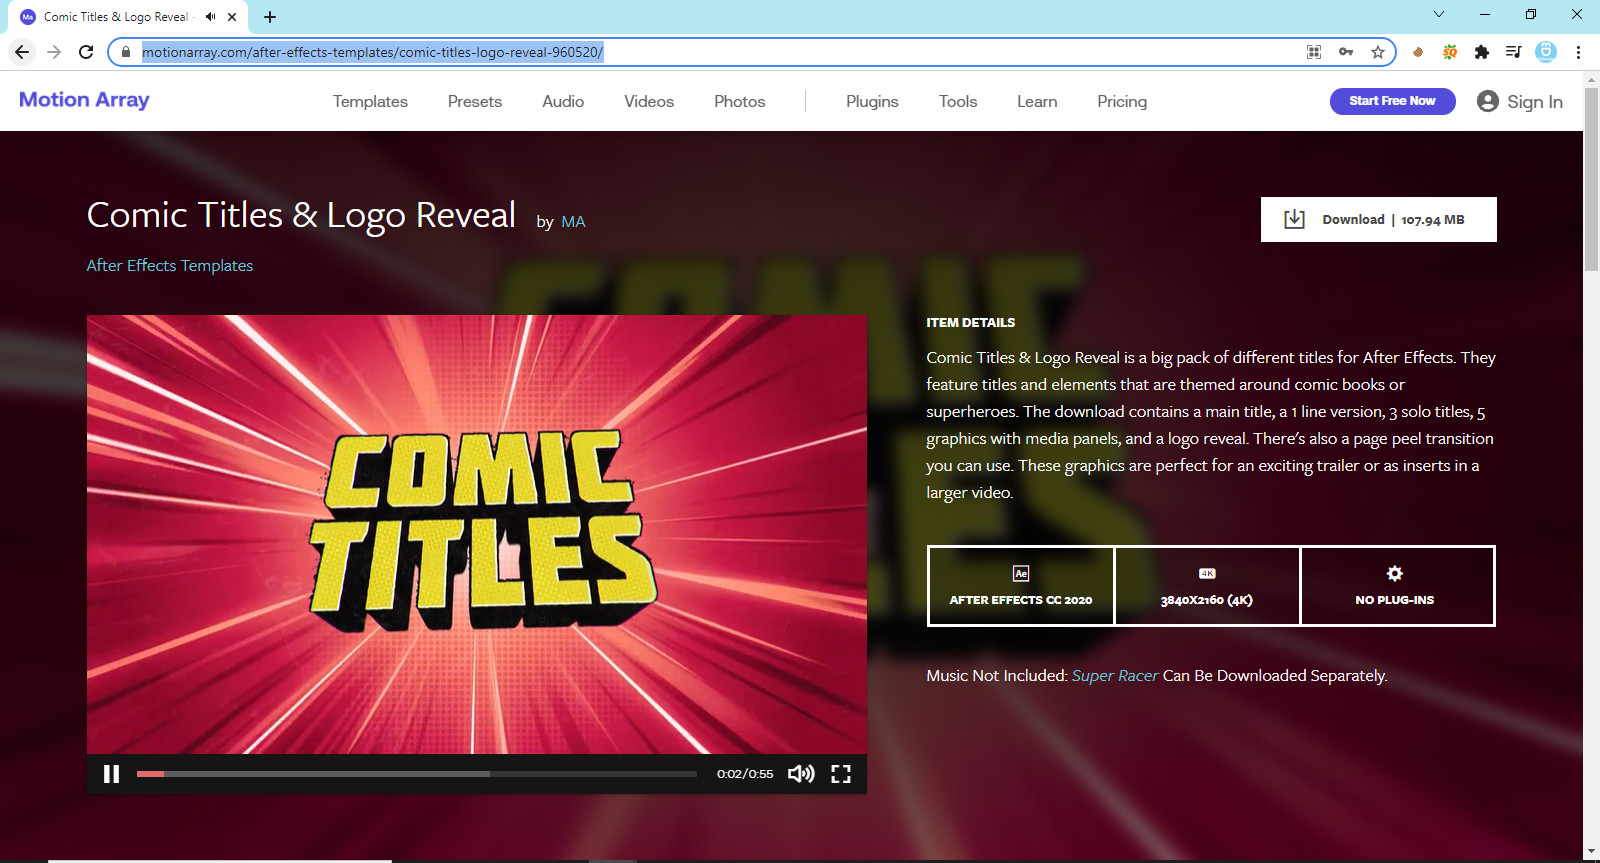This screenshot has height=863, width=1600.
Task: Click the site padlock icon in address bar
Action: point(126,52)
